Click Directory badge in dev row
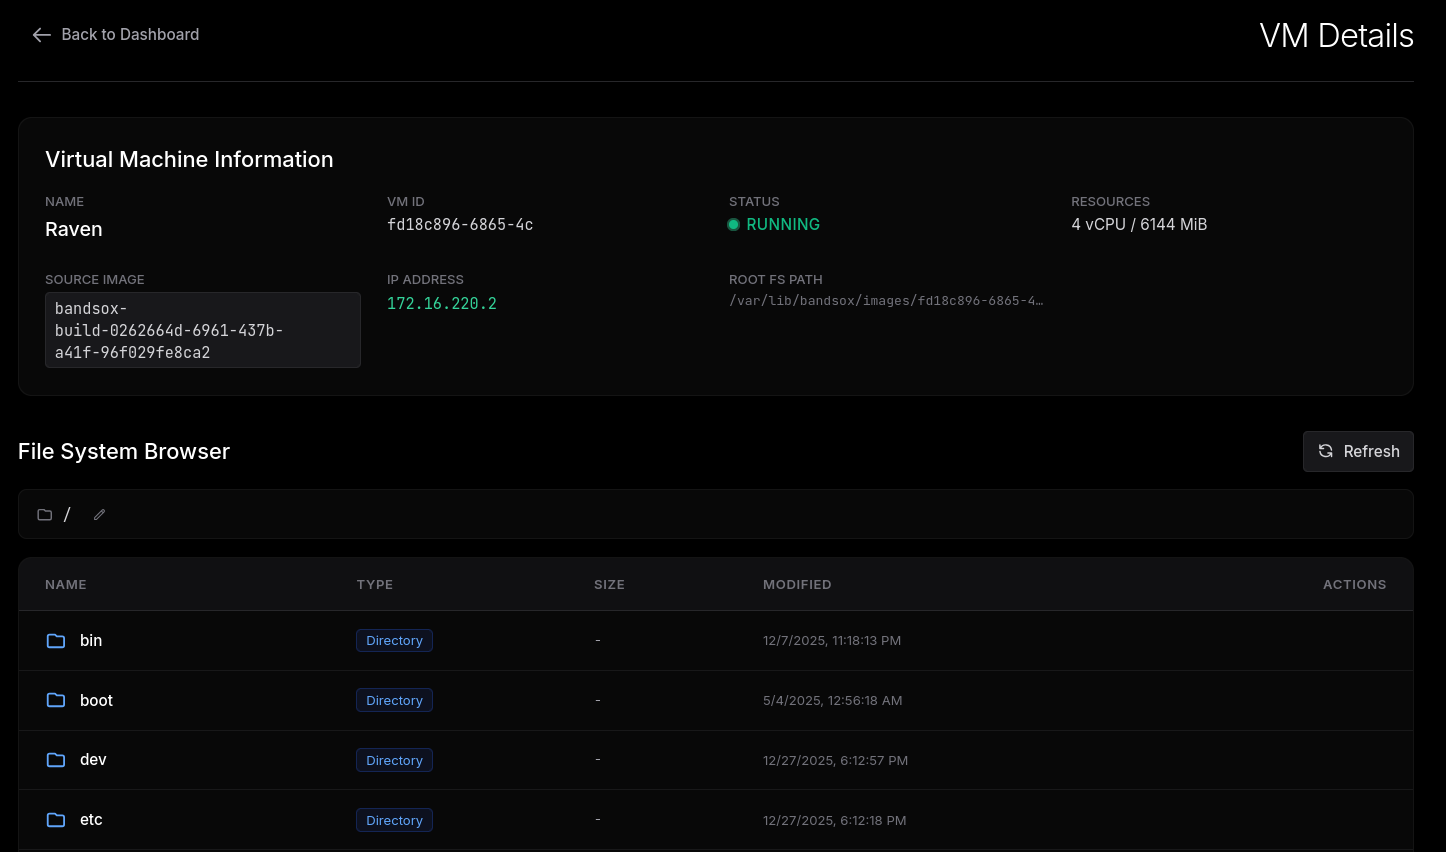Viewport: 1446px width, 852px height. [x=394, y=761]
